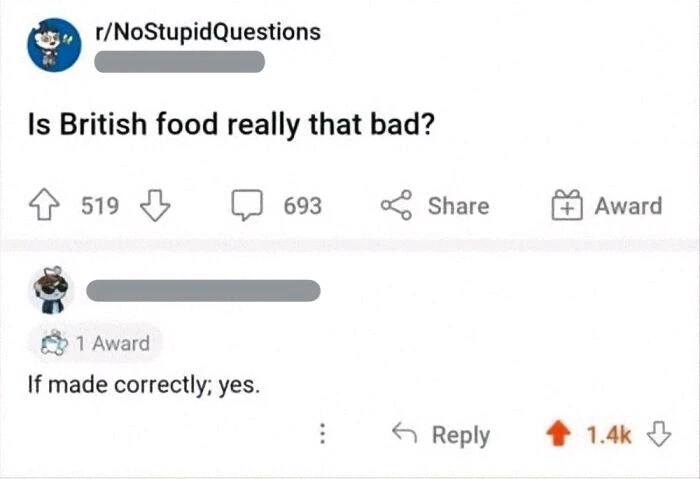Click the Share icon on the post
The width and height of the screenshot is (700, 479).
pyautogui.click(x=396, y=205)
